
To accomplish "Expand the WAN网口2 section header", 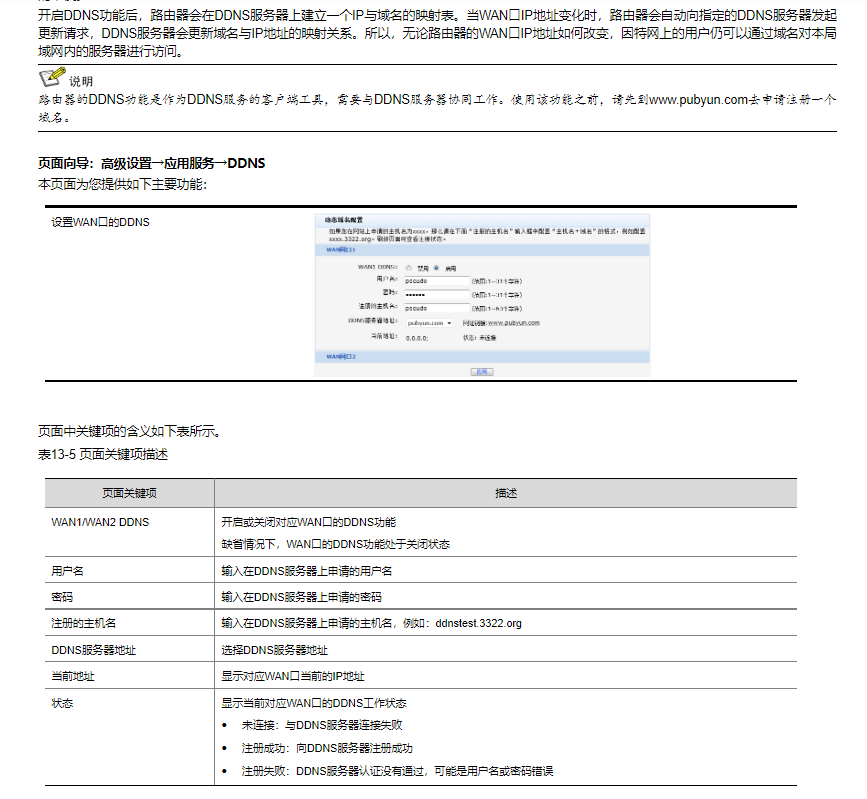I will click(x=482, y=357).
